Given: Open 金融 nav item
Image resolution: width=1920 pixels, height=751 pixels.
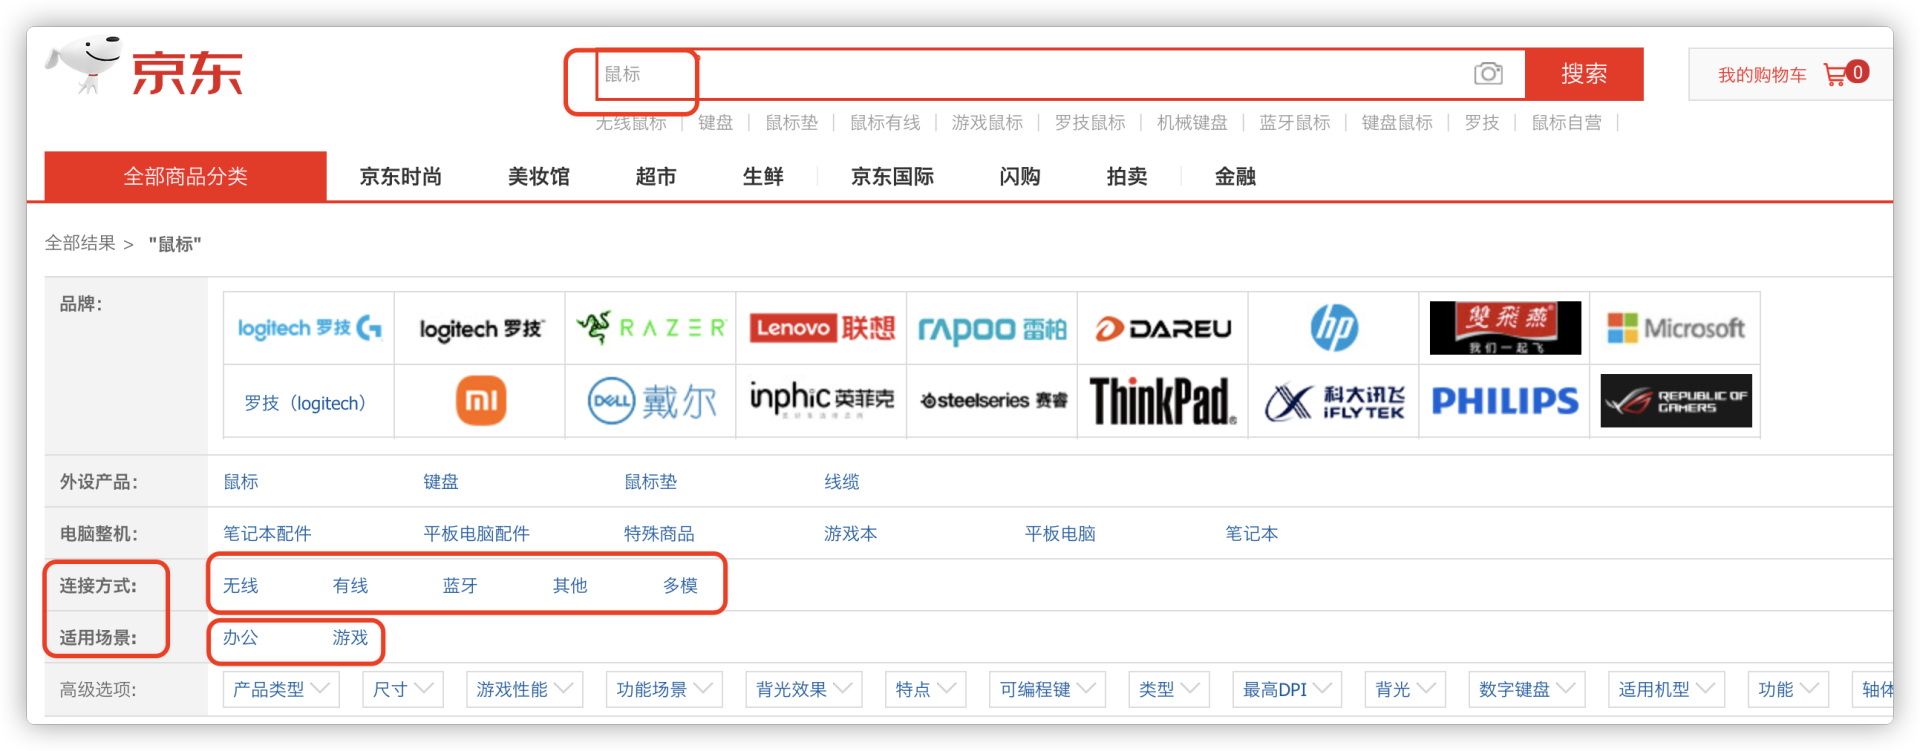Looking at the screenshot, I should 1235,176.
